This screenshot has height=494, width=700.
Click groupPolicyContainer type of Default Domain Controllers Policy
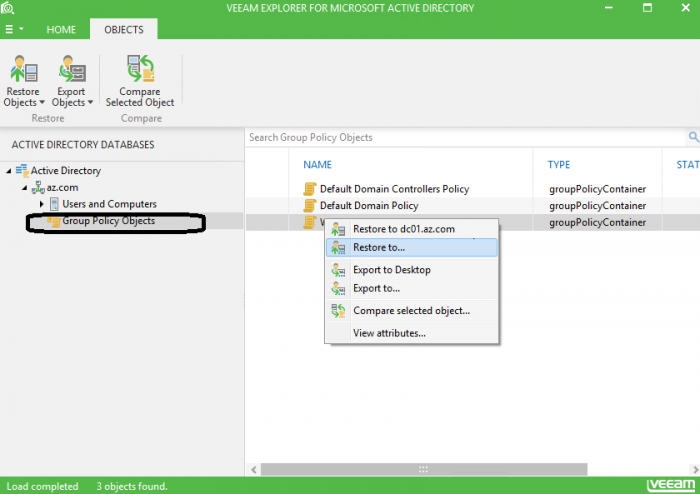point(597,189)
